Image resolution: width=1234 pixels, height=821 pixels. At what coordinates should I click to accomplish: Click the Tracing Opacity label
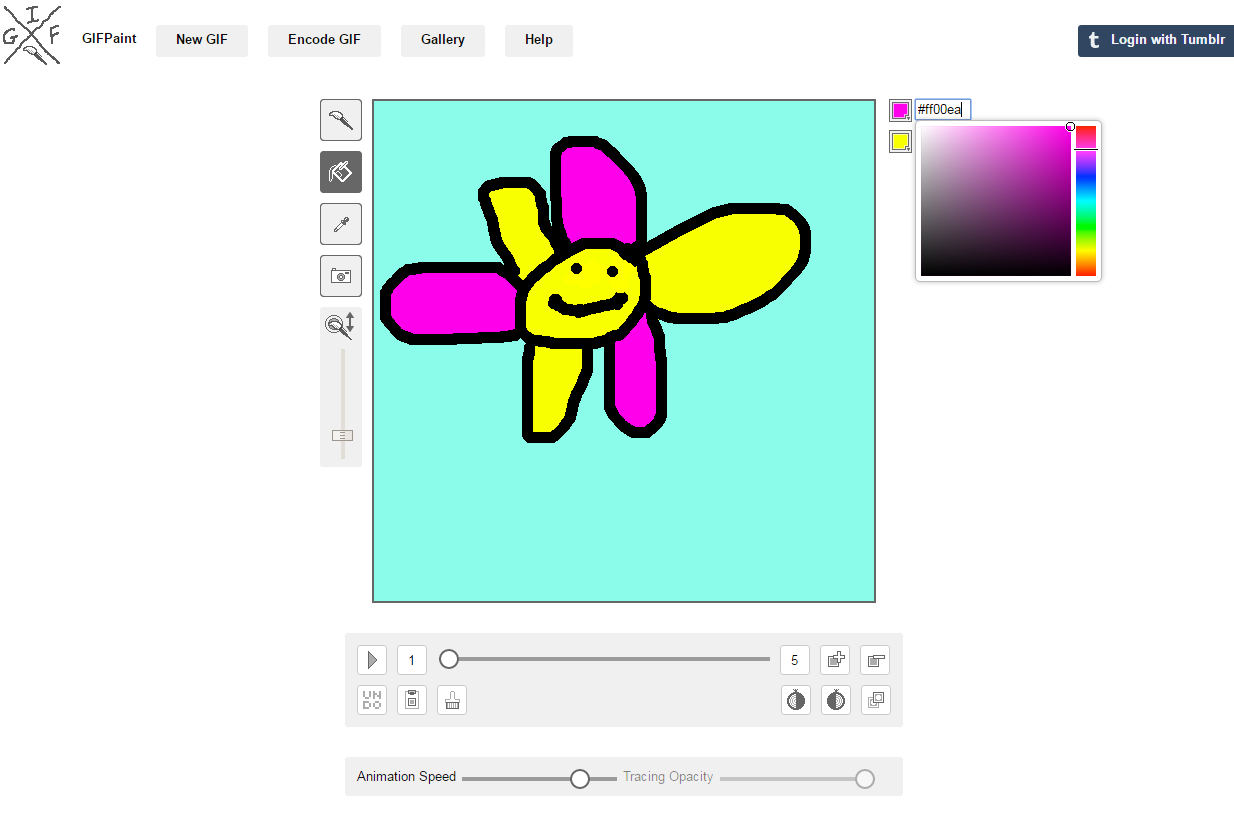(668, 777)
